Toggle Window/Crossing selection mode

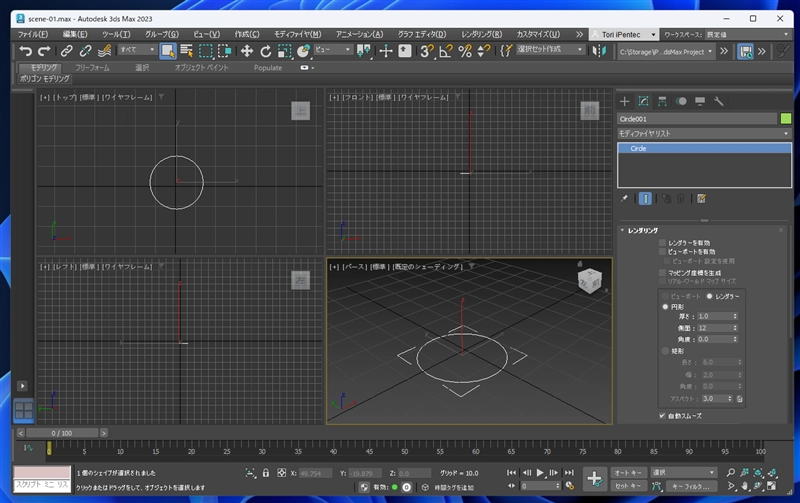coord(224,51)
